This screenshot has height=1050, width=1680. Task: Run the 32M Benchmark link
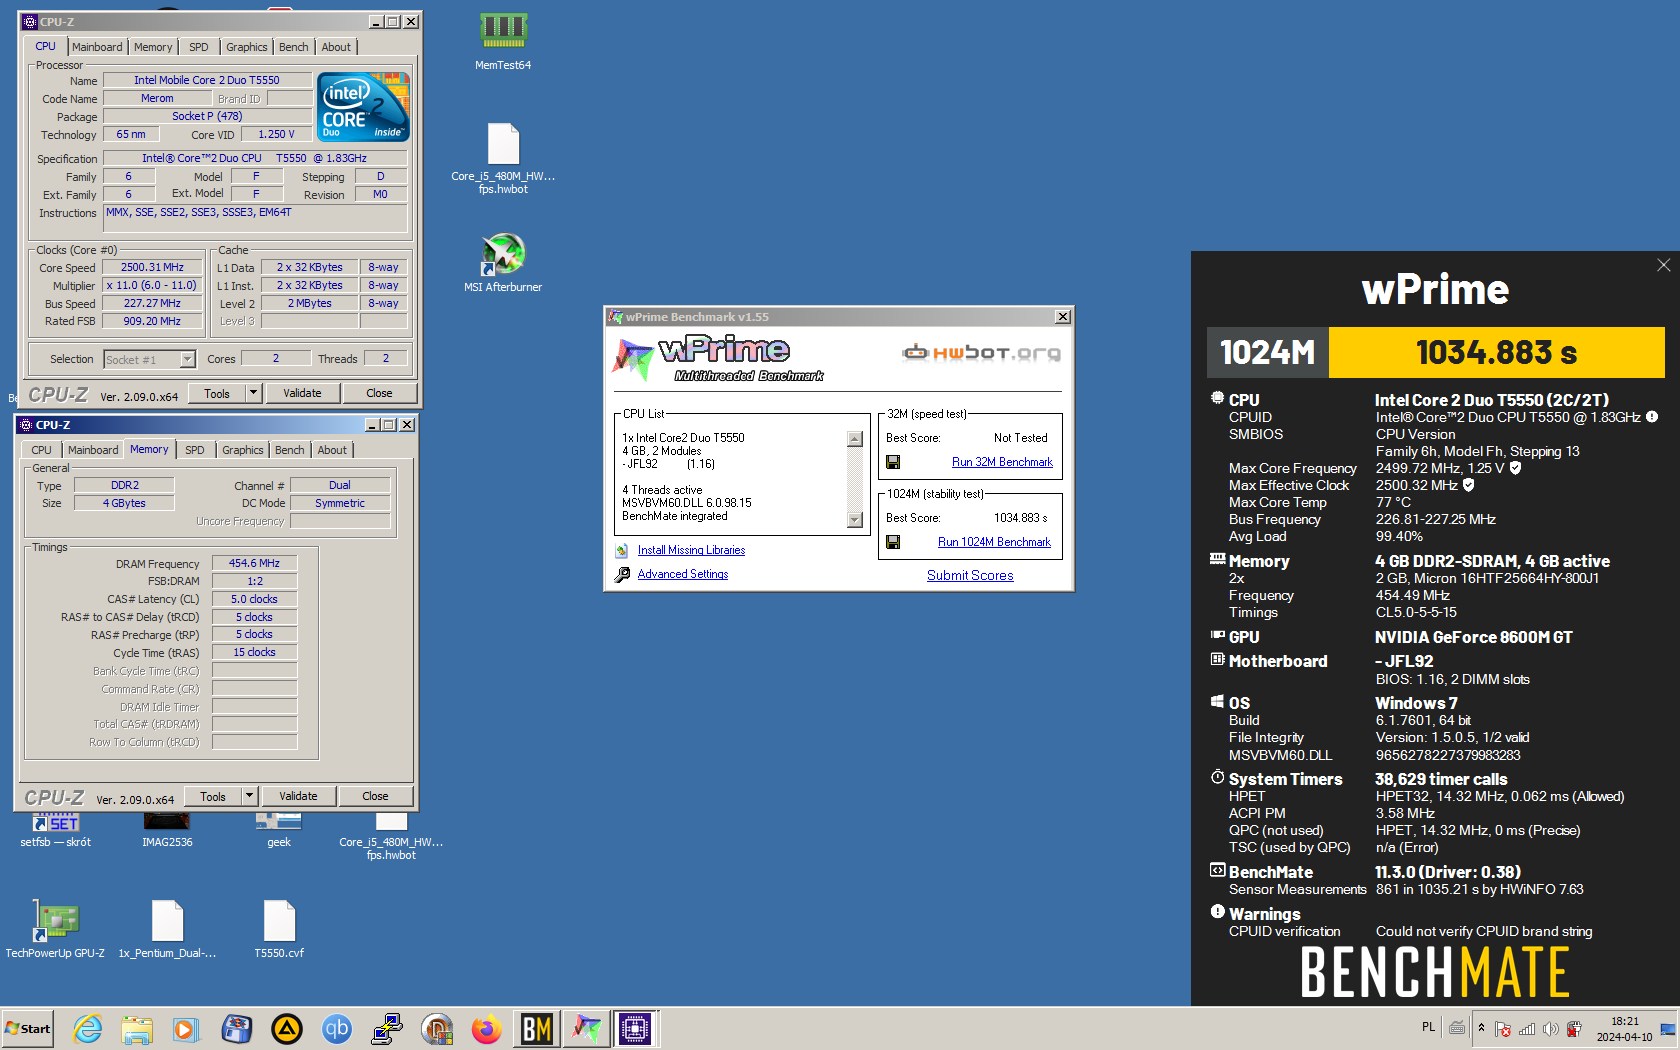click(x=1002, y=462)
